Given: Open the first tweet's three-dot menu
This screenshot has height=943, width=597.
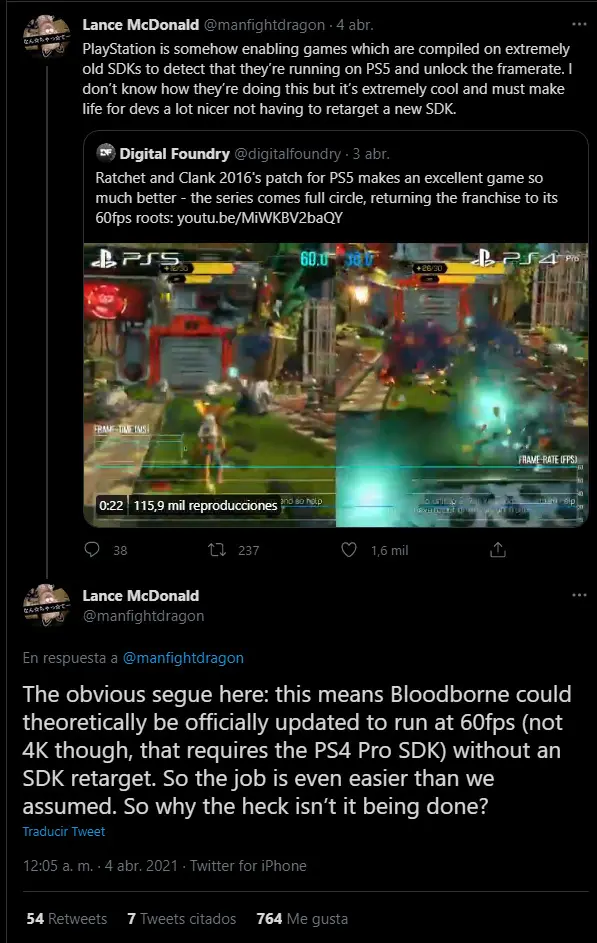Looking at the screenshot, I should pos(579,24).
